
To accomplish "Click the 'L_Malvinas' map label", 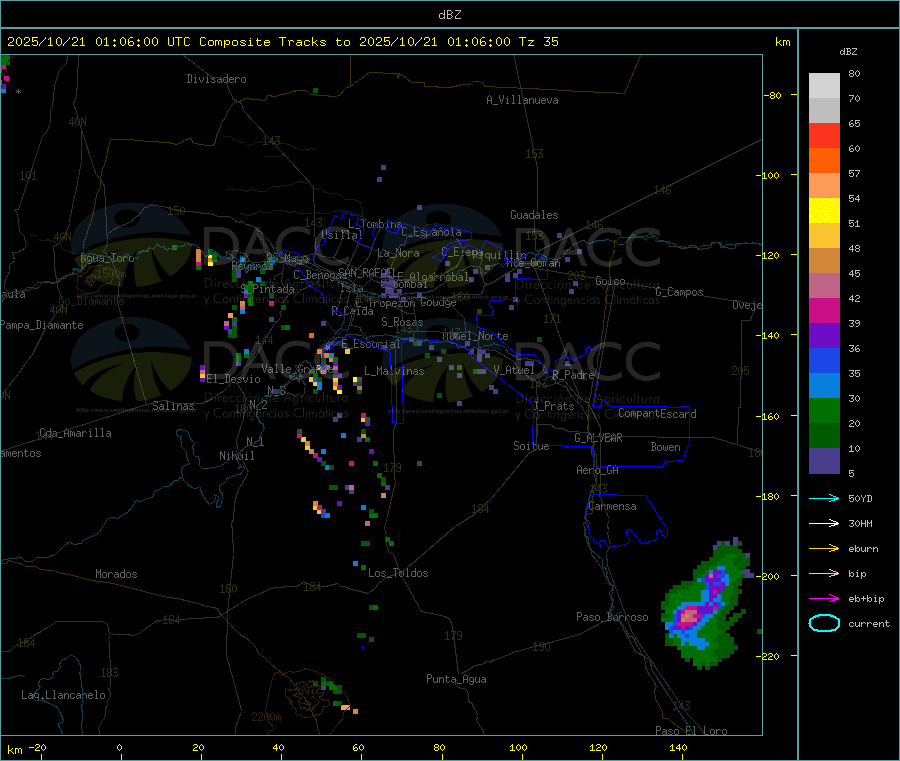I will [x=394, y=371].
